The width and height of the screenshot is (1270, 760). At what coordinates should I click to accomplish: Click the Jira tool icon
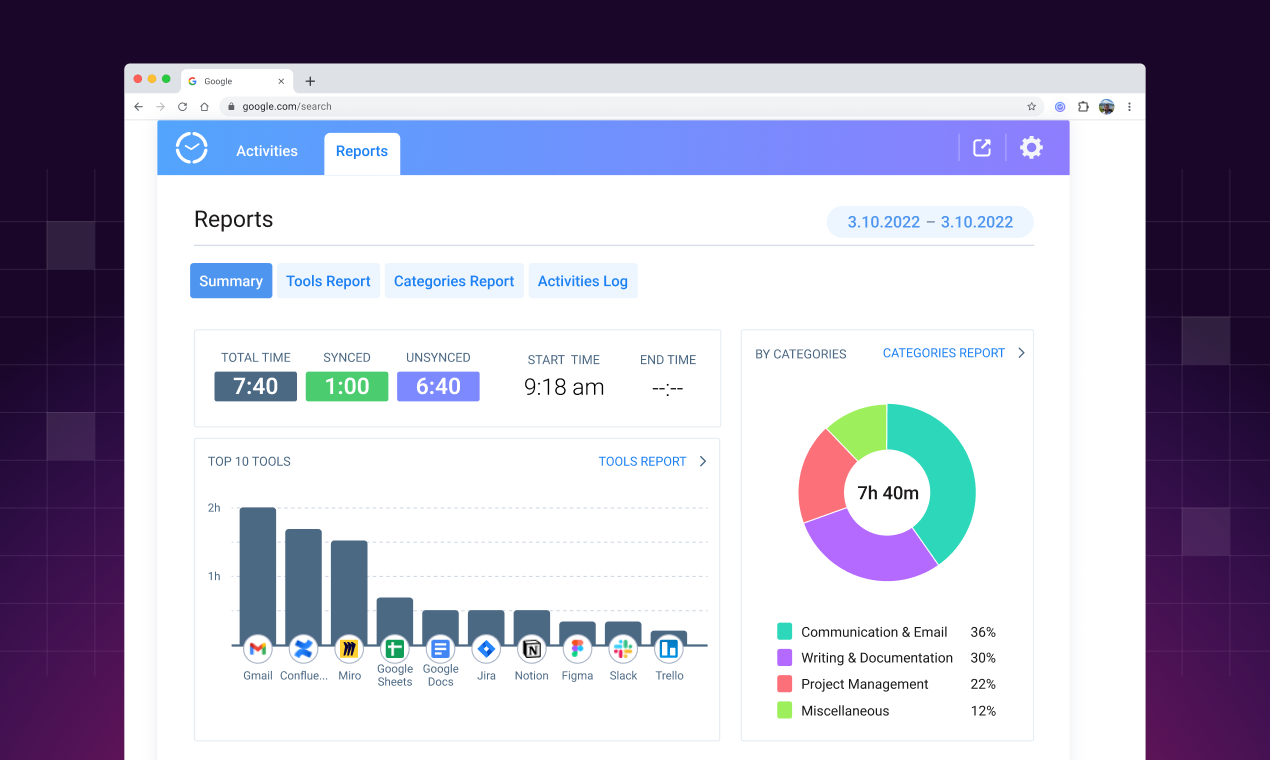coord(486,649)
